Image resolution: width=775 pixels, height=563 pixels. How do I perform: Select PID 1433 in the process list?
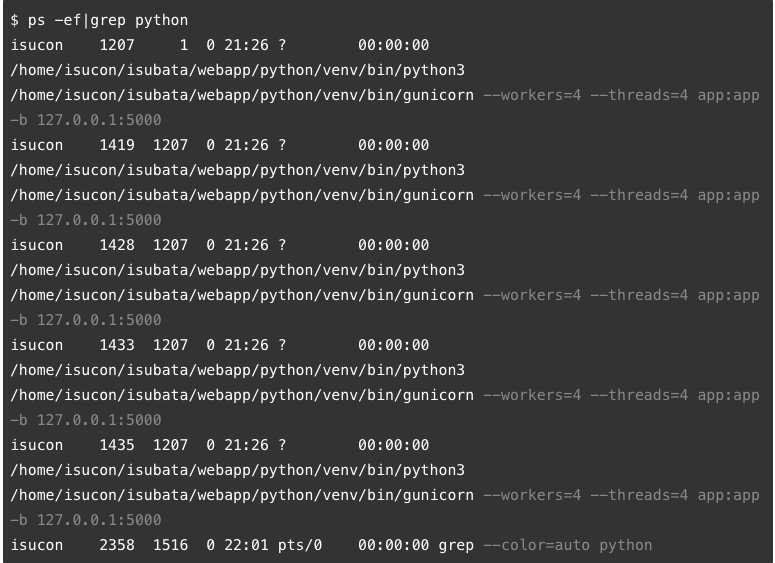[117, 345]
